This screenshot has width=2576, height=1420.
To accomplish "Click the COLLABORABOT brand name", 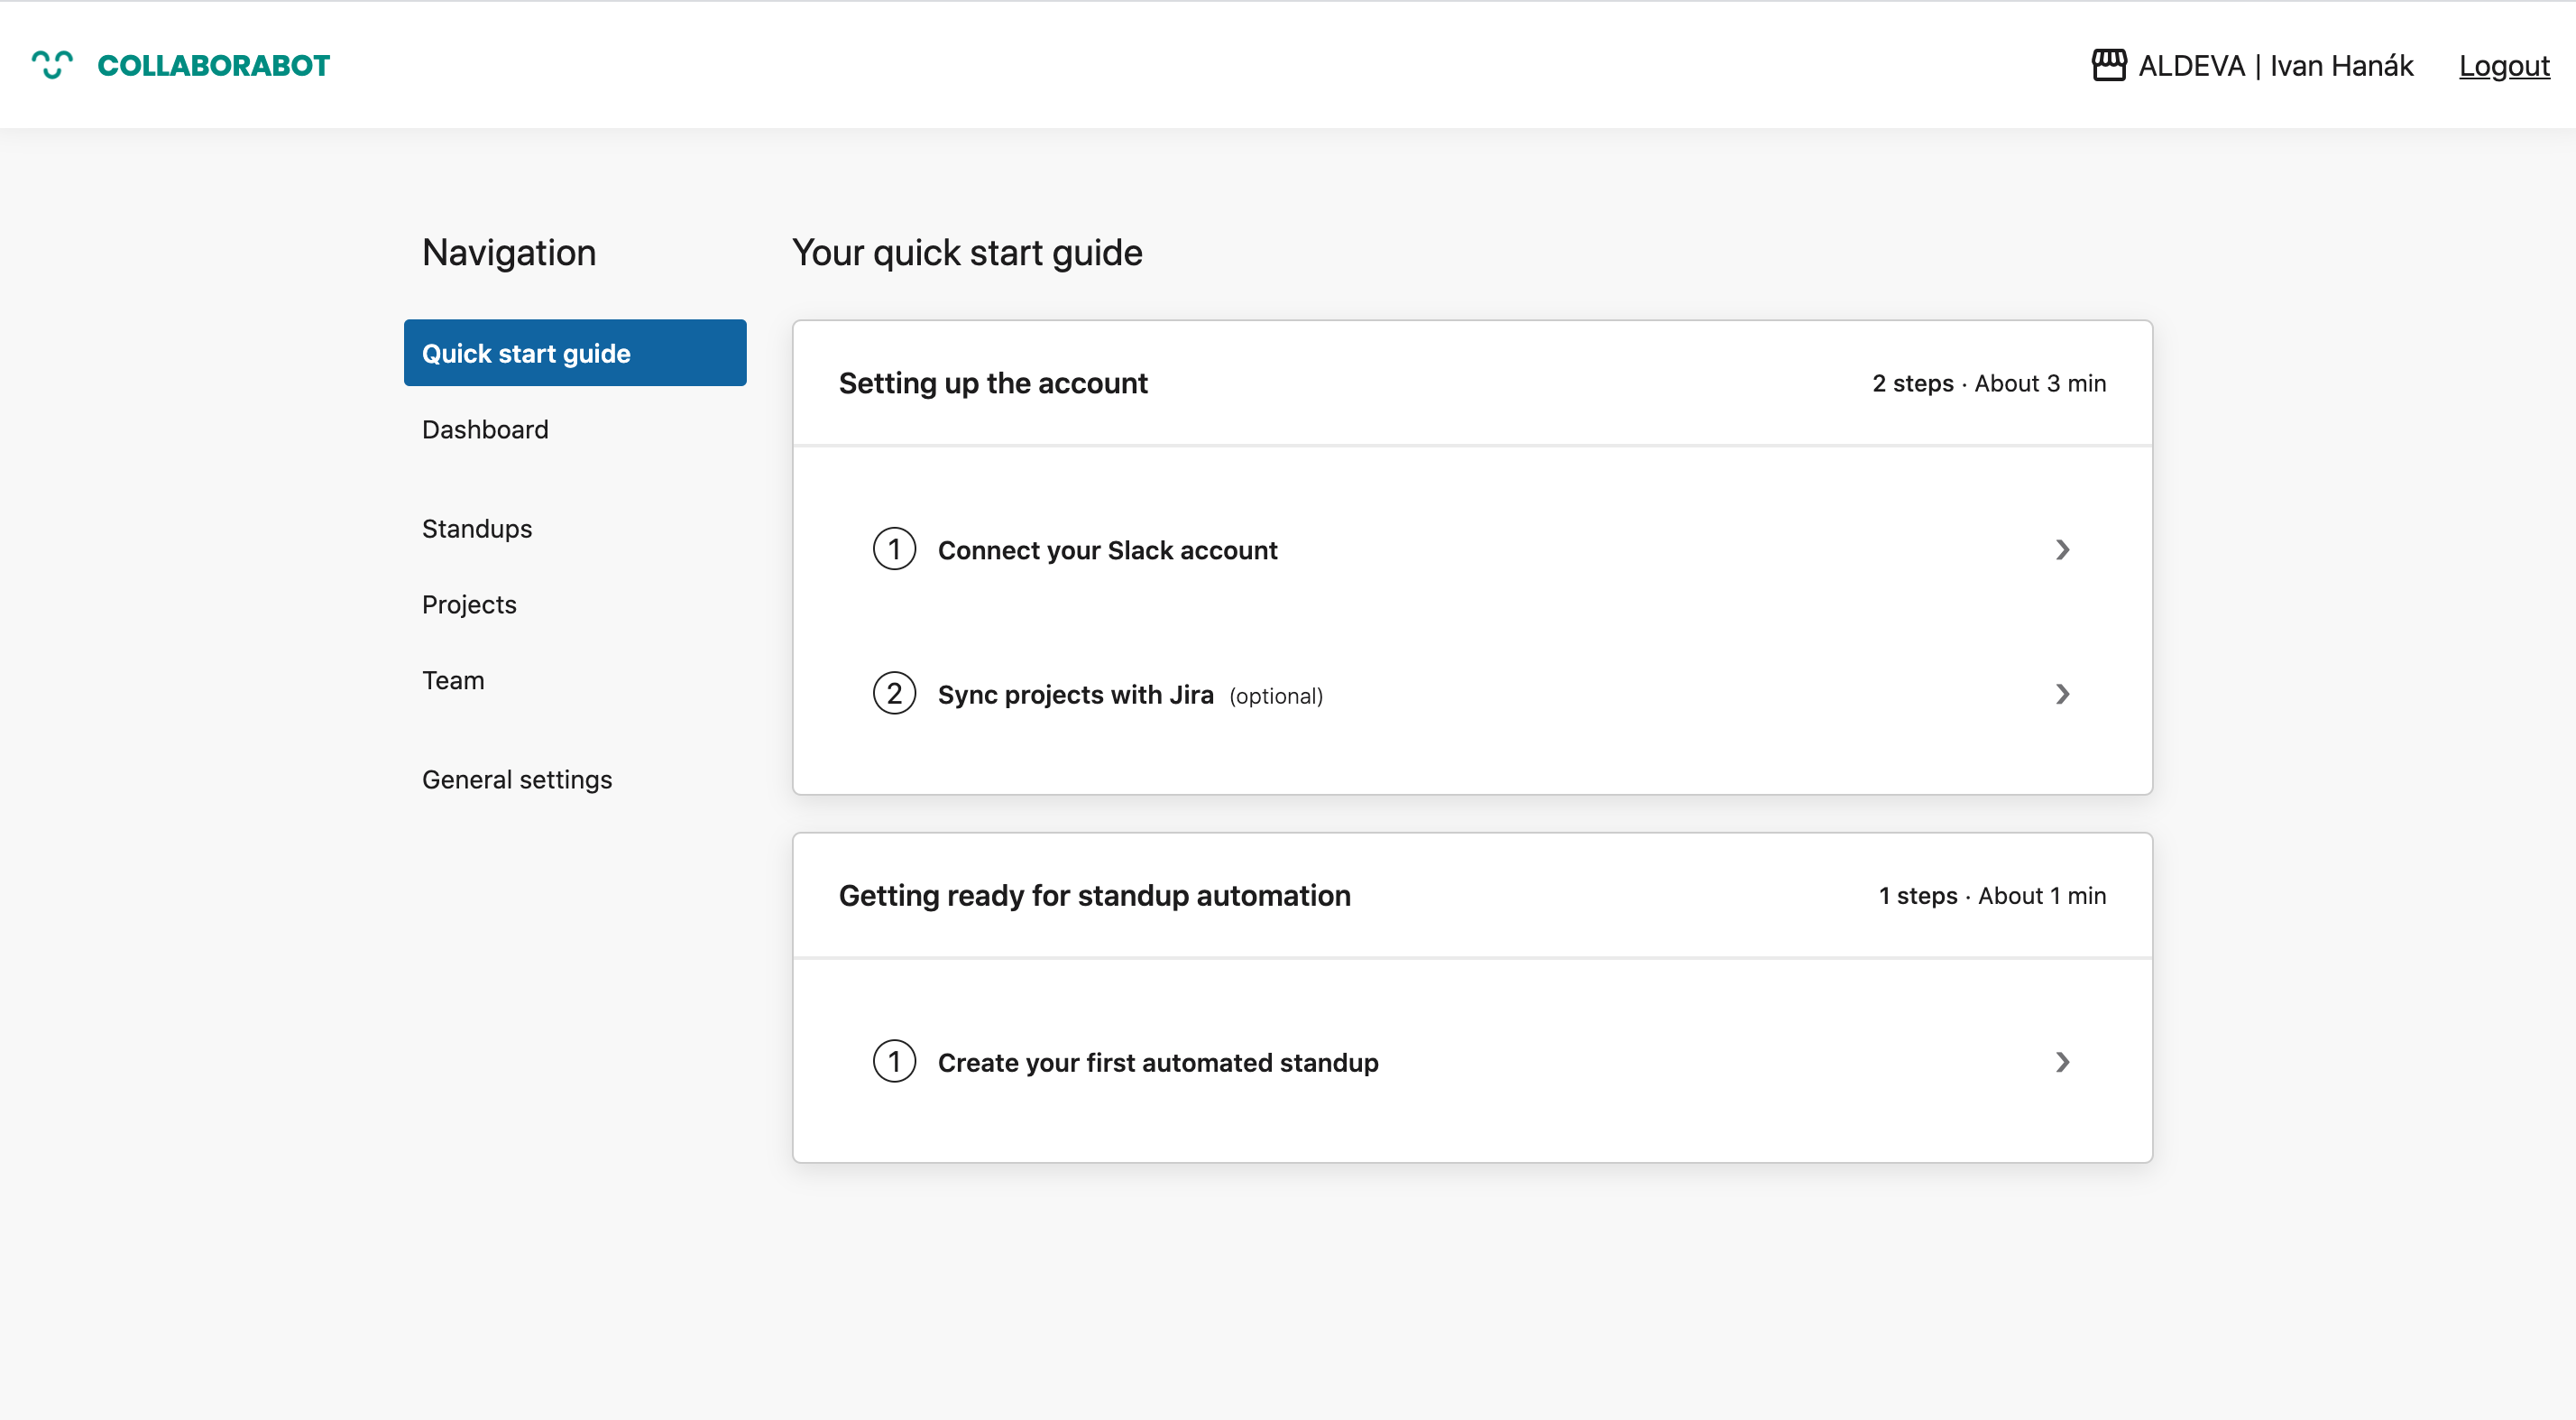I will [x=213, y=65].
